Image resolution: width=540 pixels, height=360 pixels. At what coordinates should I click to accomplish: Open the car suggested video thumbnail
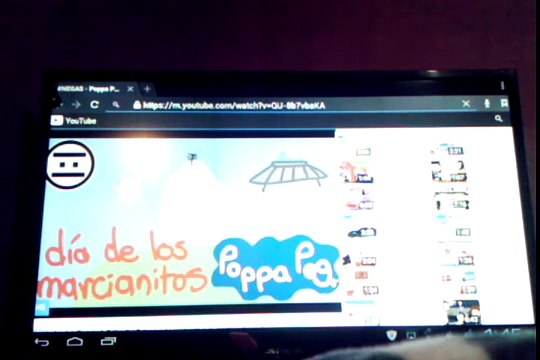coord(362,232)
